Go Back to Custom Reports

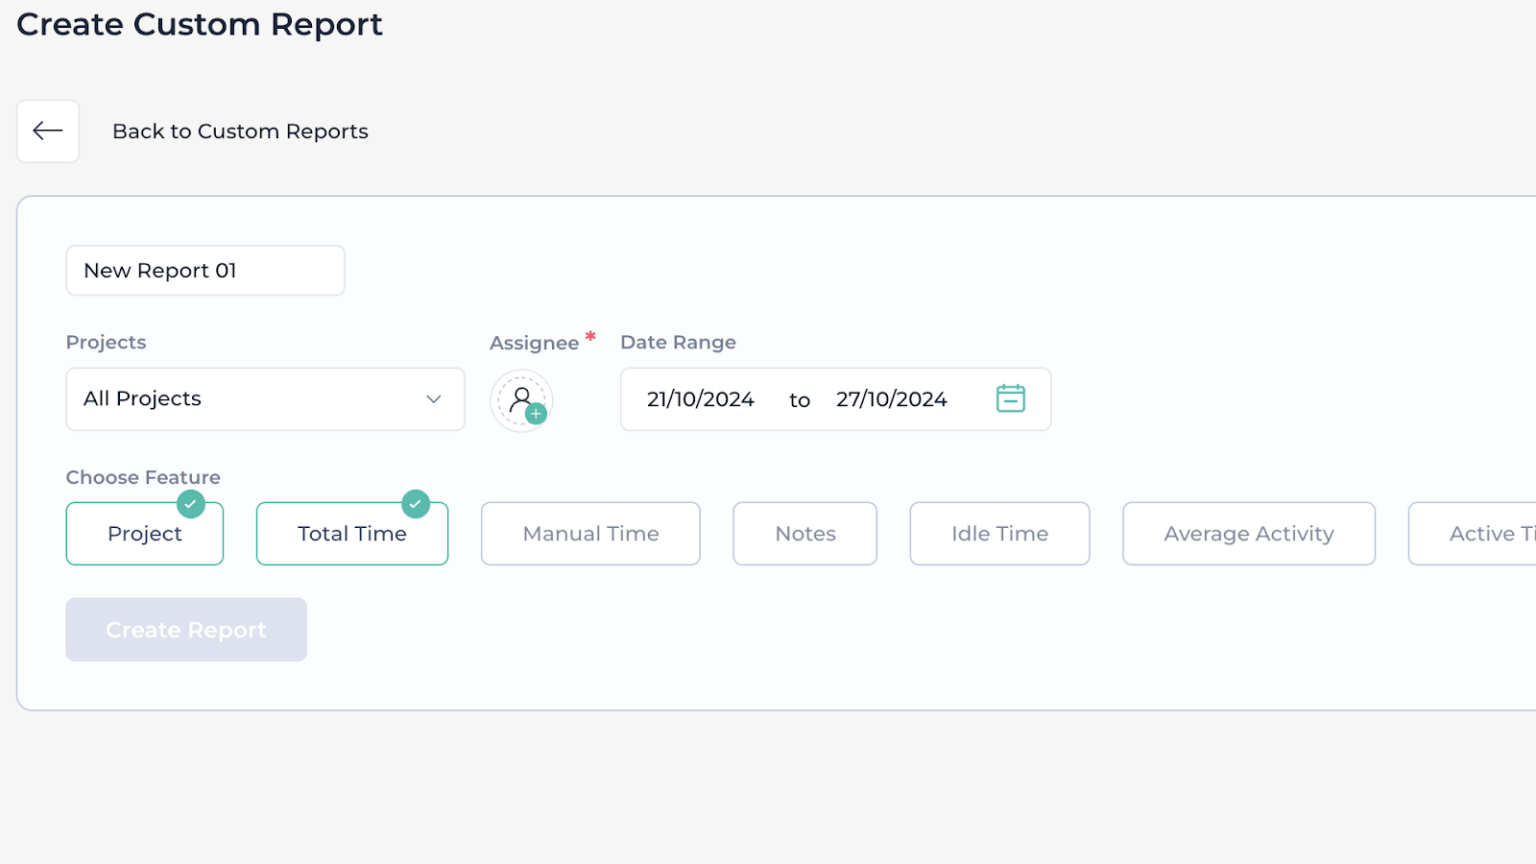click(x=240, y=131)
